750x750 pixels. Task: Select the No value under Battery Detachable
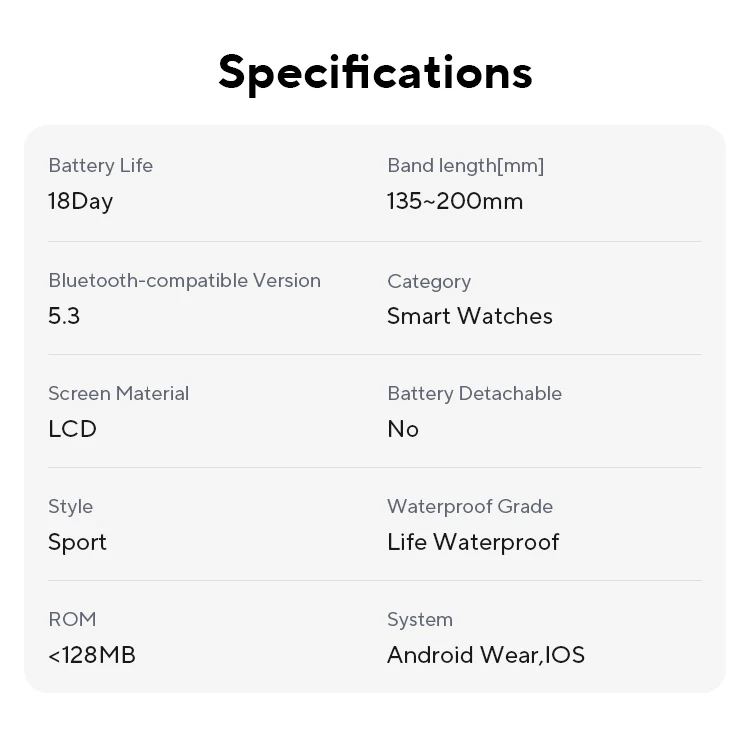tap(403, 429)
